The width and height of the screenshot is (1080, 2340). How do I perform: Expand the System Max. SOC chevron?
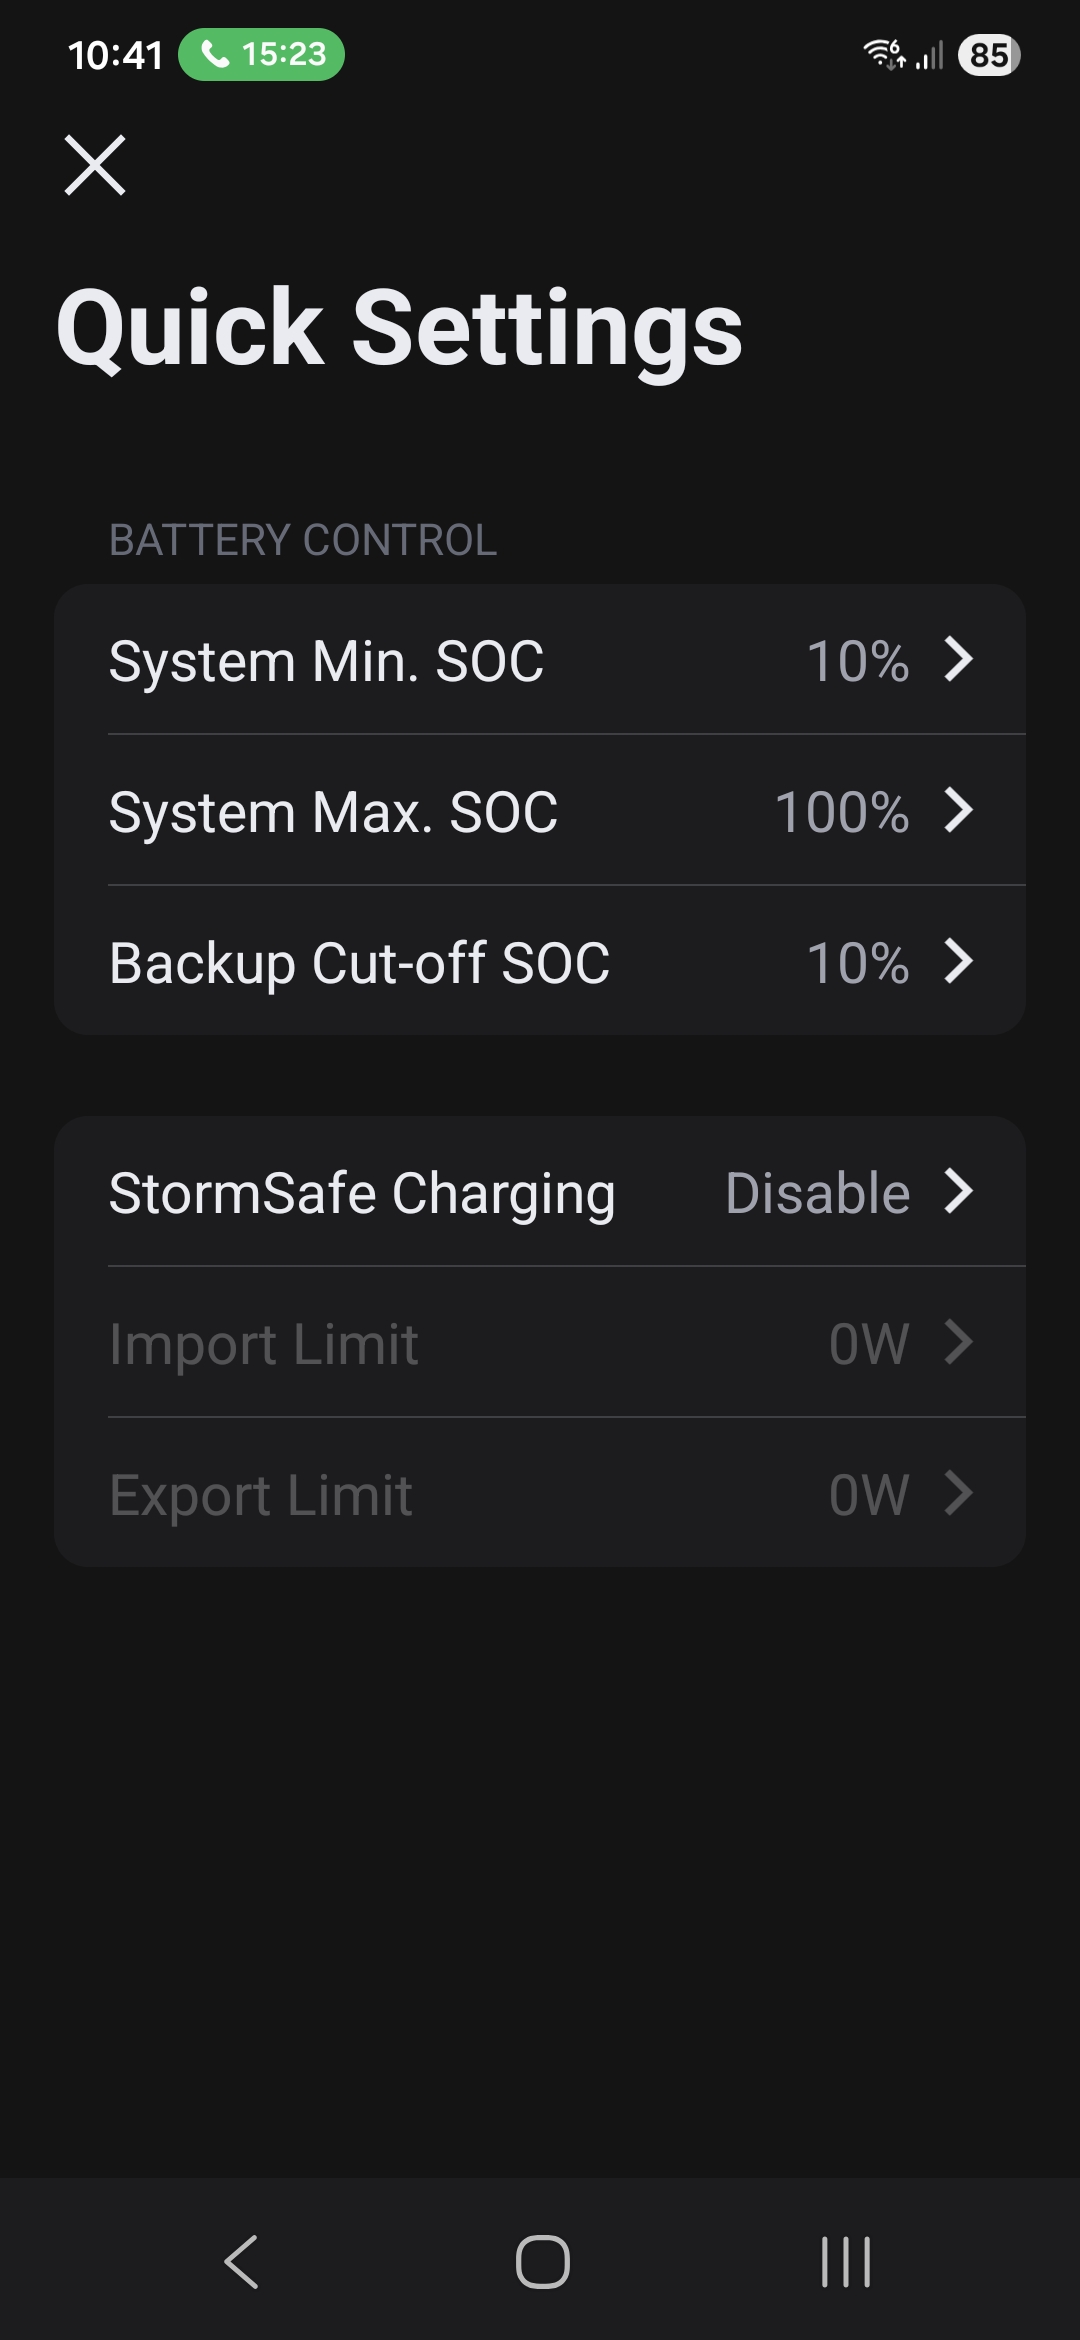point(958,810)
